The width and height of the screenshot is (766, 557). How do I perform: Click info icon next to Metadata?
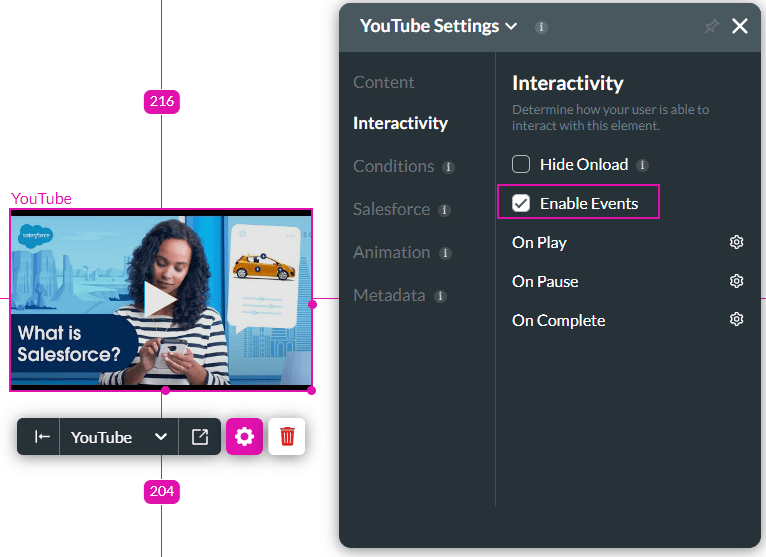click(440, 296)
